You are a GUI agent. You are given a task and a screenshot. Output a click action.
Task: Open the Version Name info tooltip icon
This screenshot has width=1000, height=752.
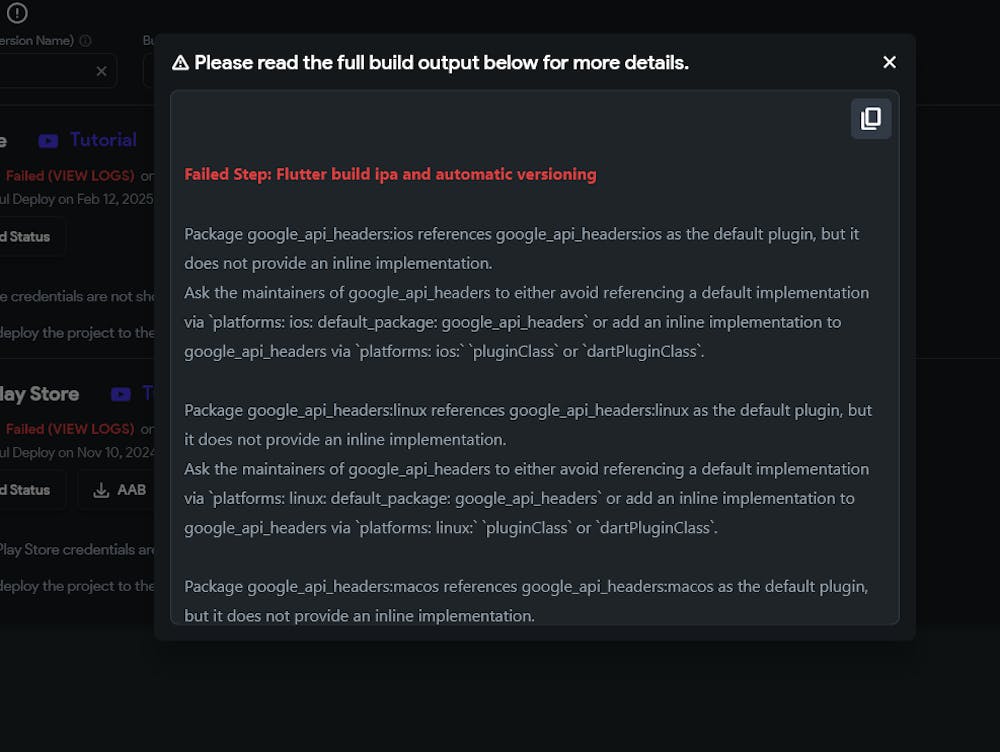[x=85, y=40]
